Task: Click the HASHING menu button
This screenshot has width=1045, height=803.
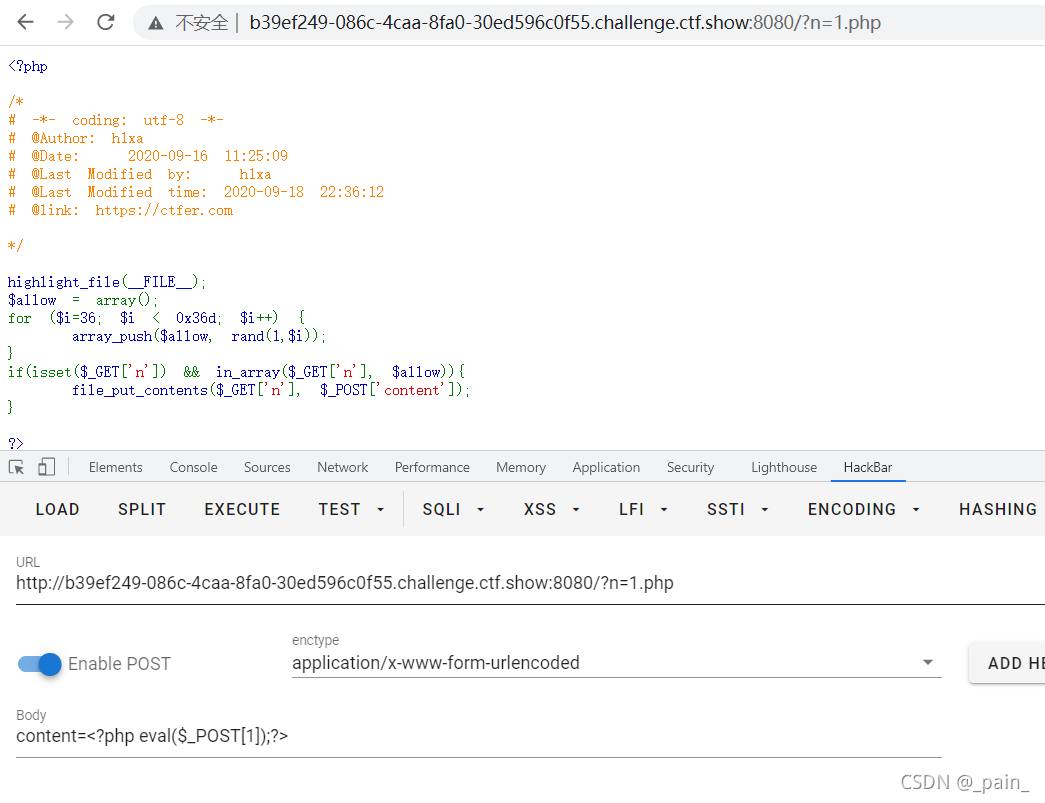Action: click(x=998, y=509)
